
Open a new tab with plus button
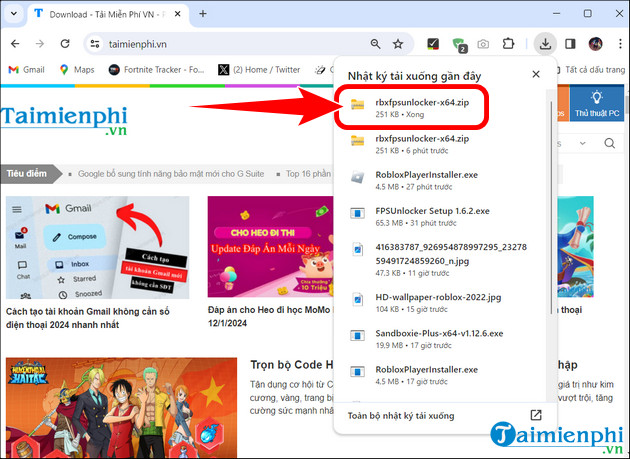point(203,14)
